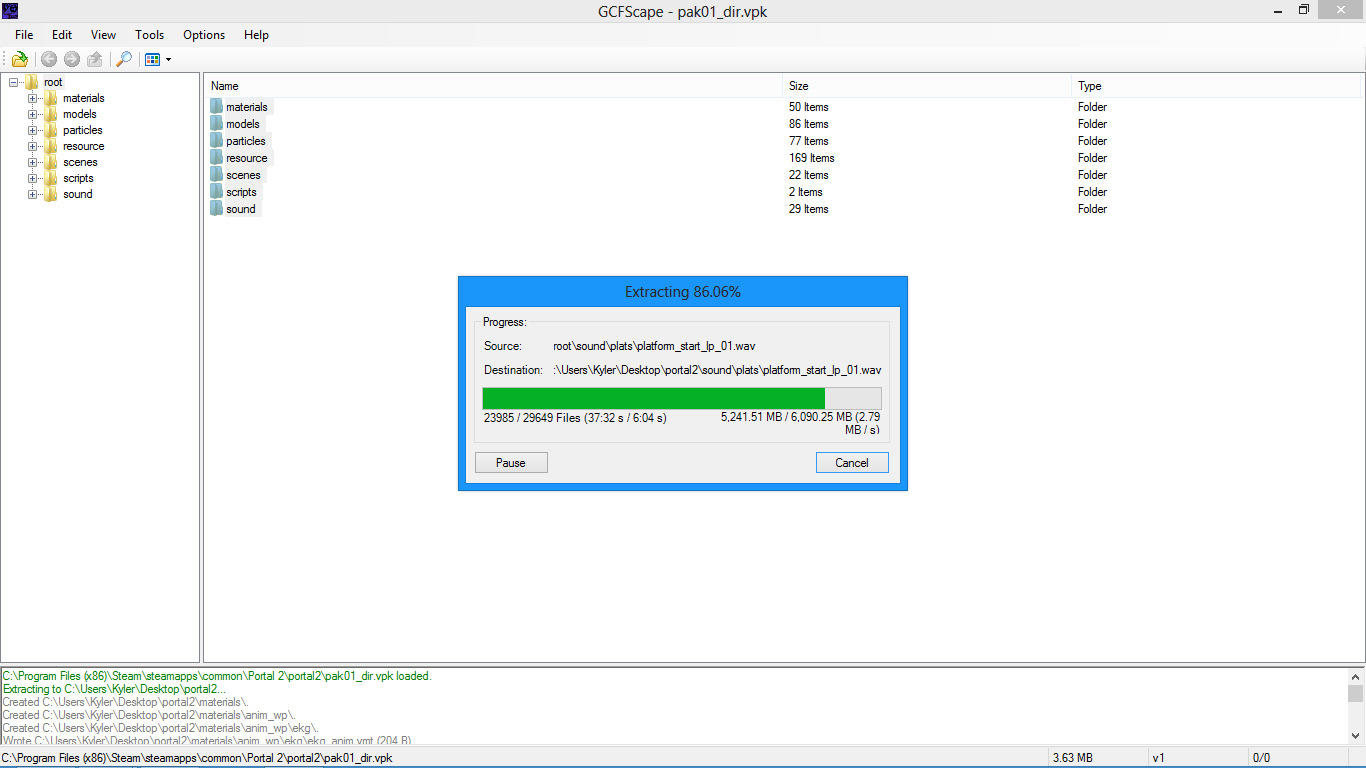Click the materials folder icon in file list

tap(217, 107)
